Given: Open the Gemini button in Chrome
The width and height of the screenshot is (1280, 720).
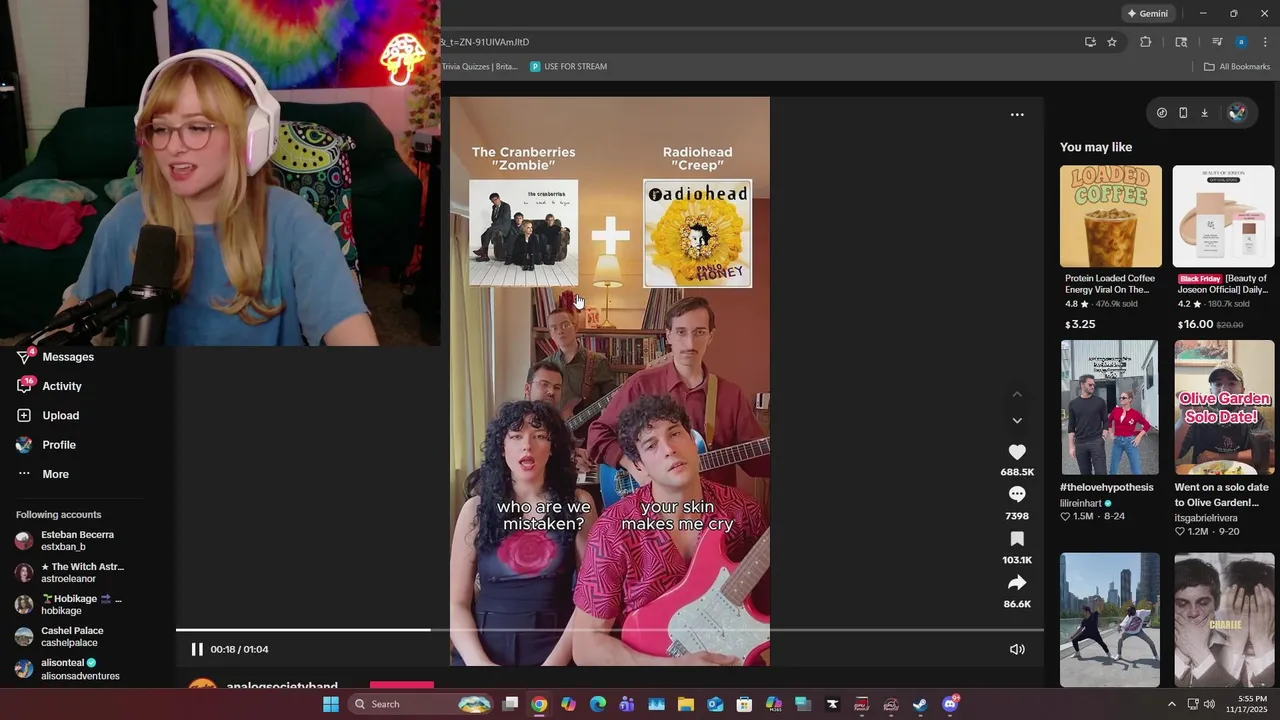Looking at the screenshot, I should click(1147, 14).
